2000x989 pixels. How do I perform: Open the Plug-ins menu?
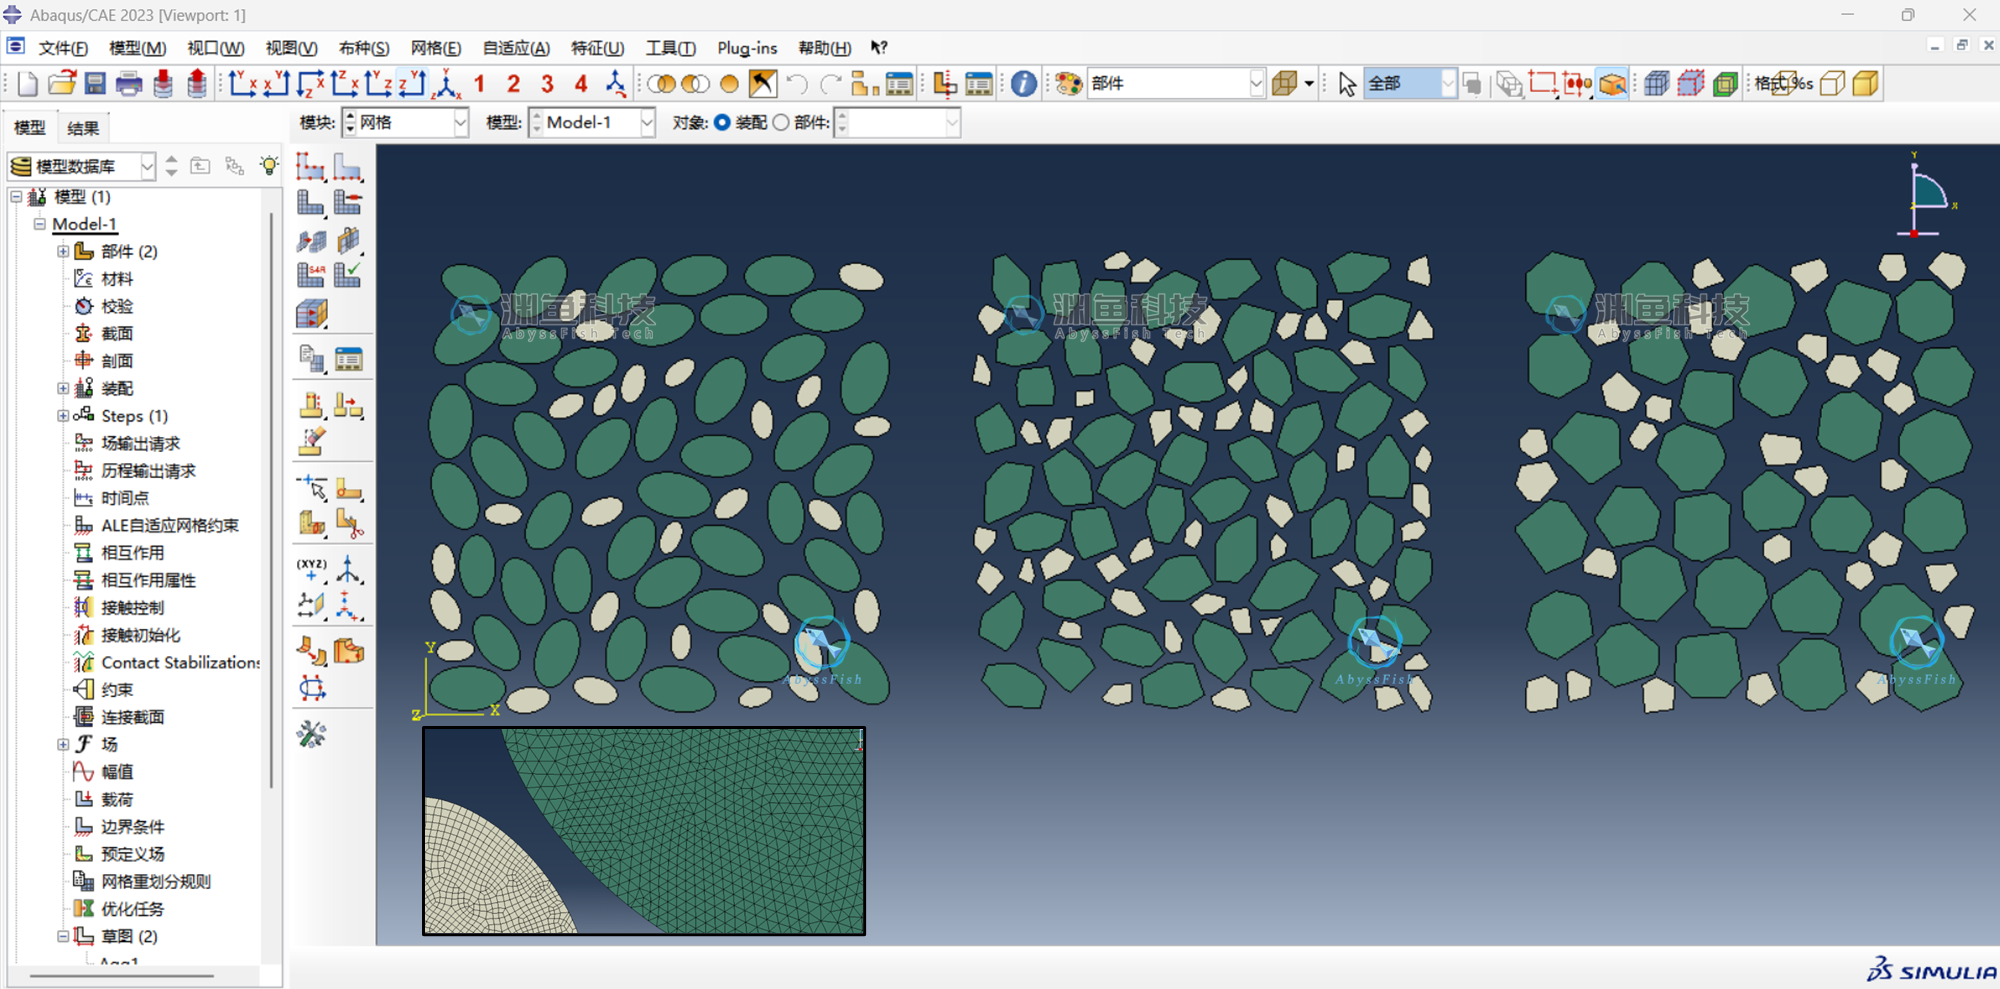click(747, 48)
